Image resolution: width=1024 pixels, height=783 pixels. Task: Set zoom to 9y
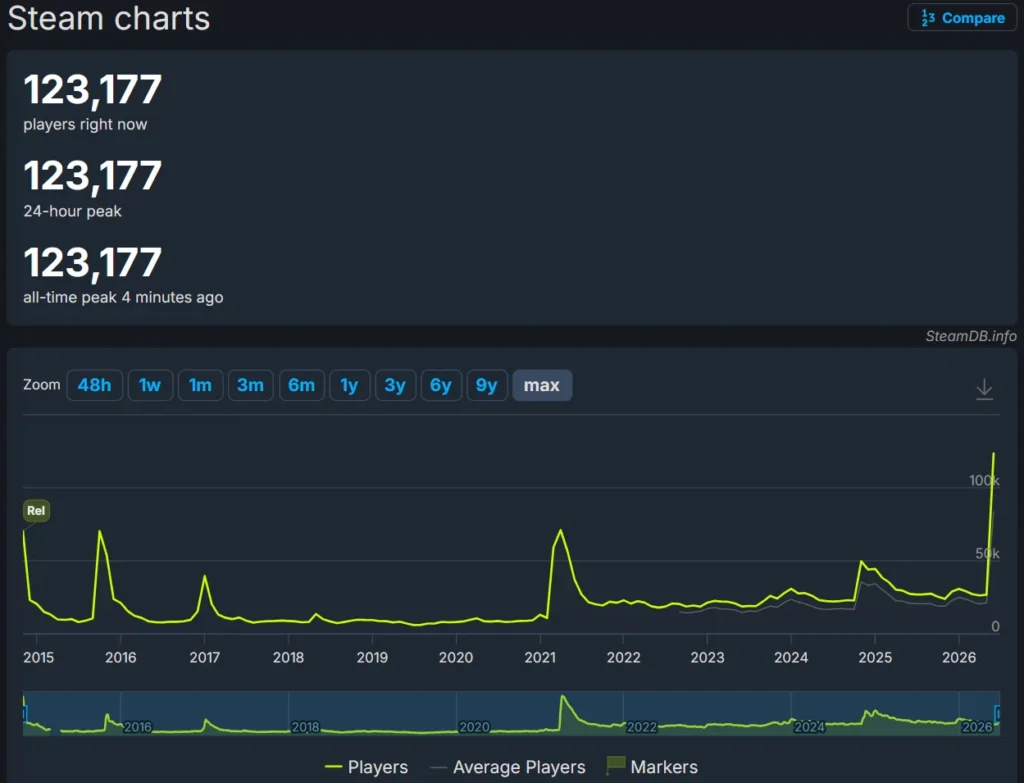487,385
